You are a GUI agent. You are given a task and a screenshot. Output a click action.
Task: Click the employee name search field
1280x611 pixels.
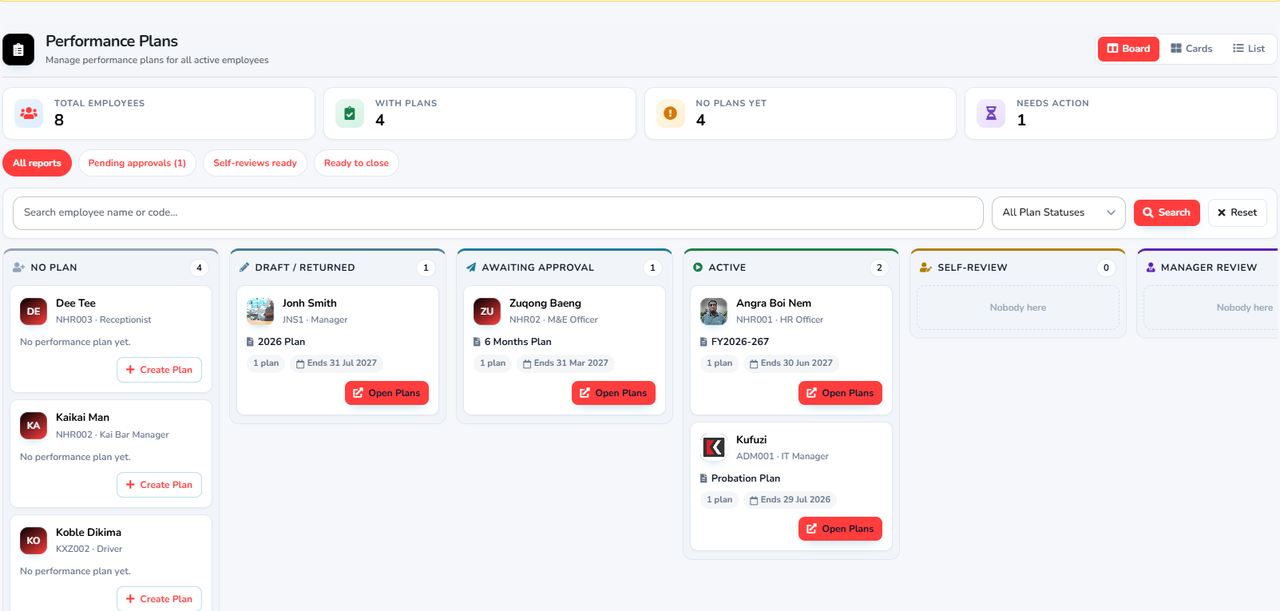498,213
